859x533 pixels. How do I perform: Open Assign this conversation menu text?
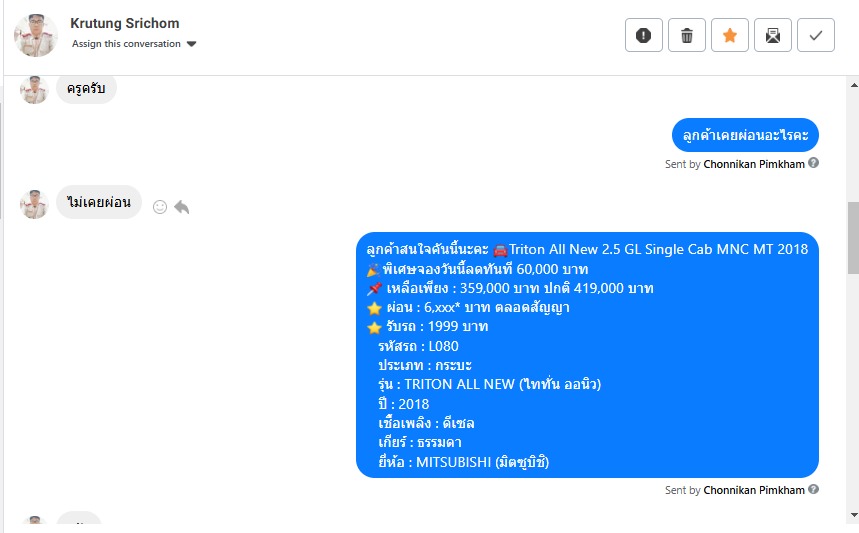126,44
